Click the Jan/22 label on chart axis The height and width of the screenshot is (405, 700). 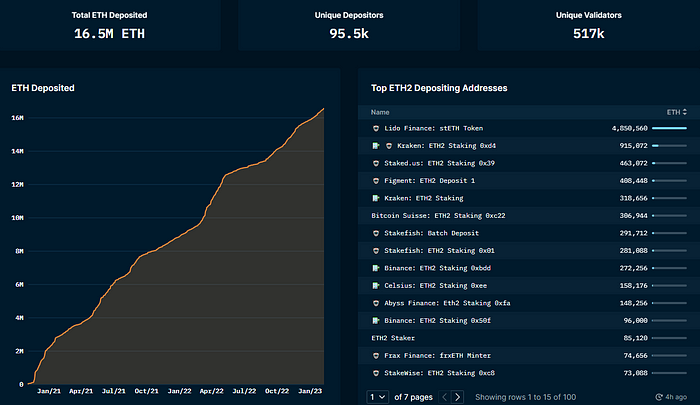pyautogui.click(x=179, y=391)
